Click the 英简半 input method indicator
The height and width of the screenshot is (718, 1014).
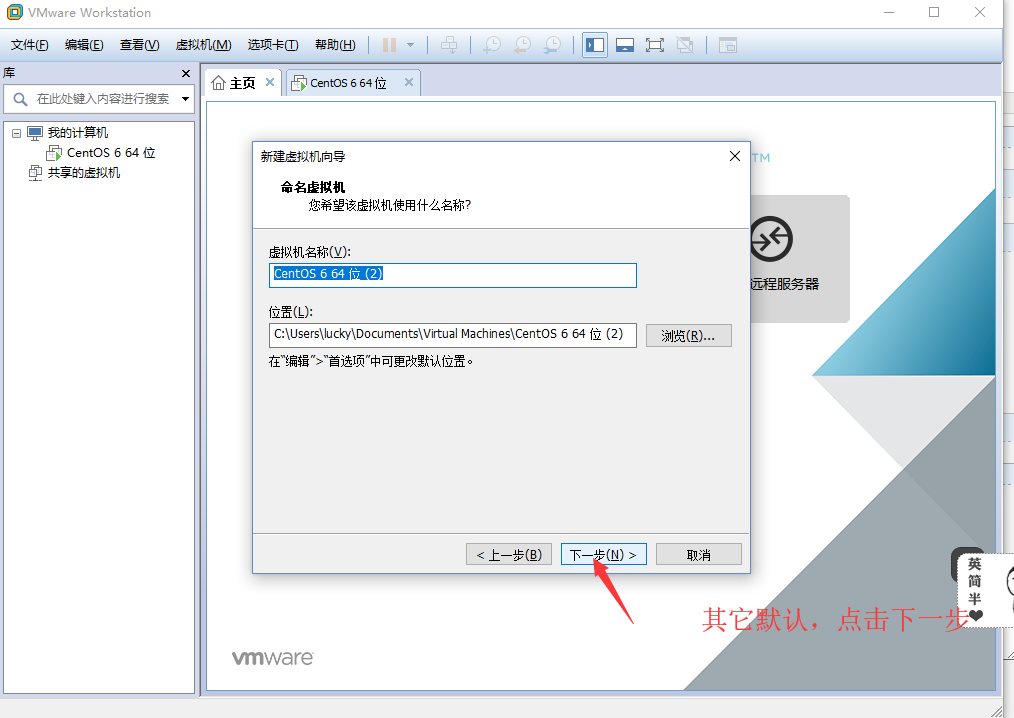click(975, 589)
